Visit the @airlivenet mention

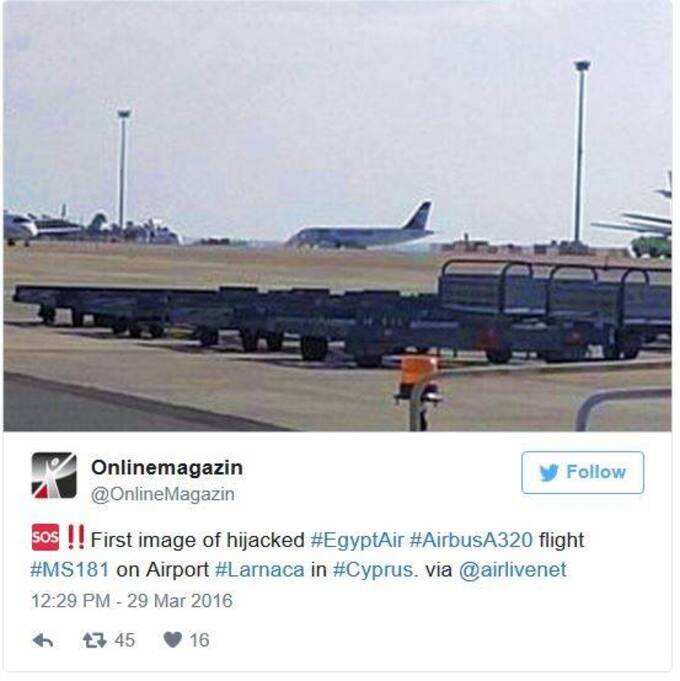513,570
